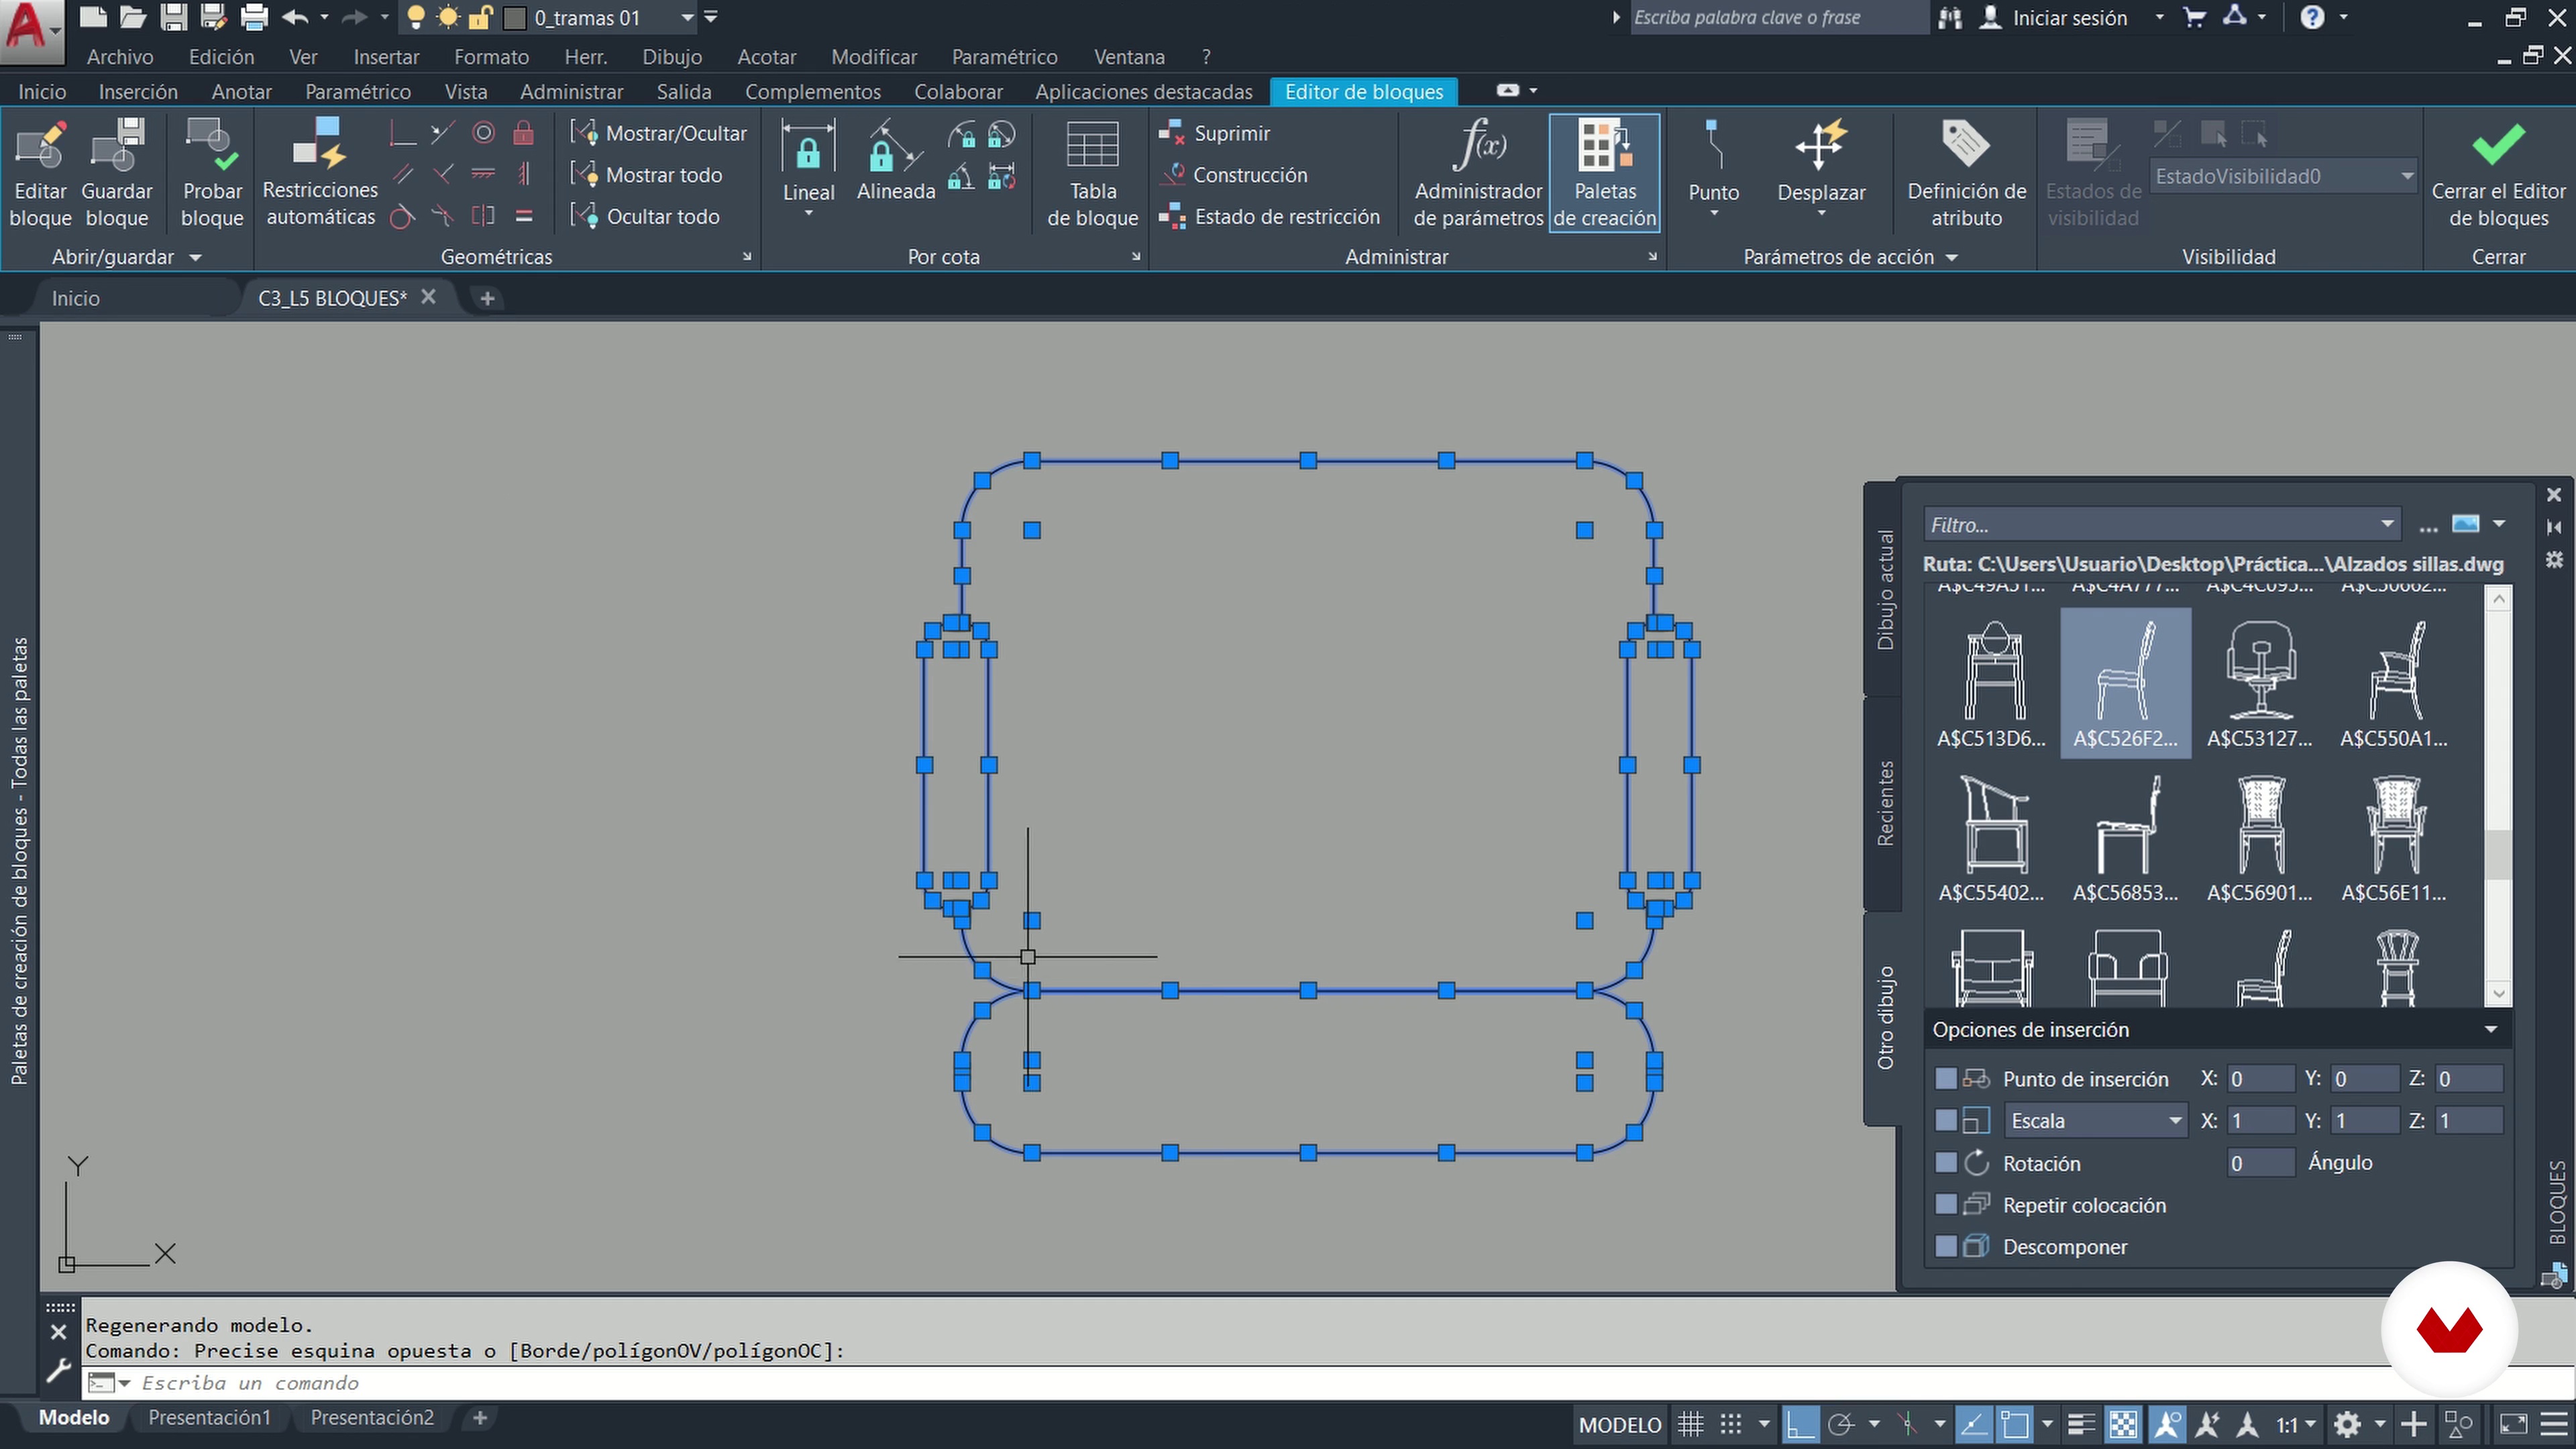This screenshot has height=1449, width=2576.
Task: Click the open folder icon in quick access toolbar
Action: 133,17
